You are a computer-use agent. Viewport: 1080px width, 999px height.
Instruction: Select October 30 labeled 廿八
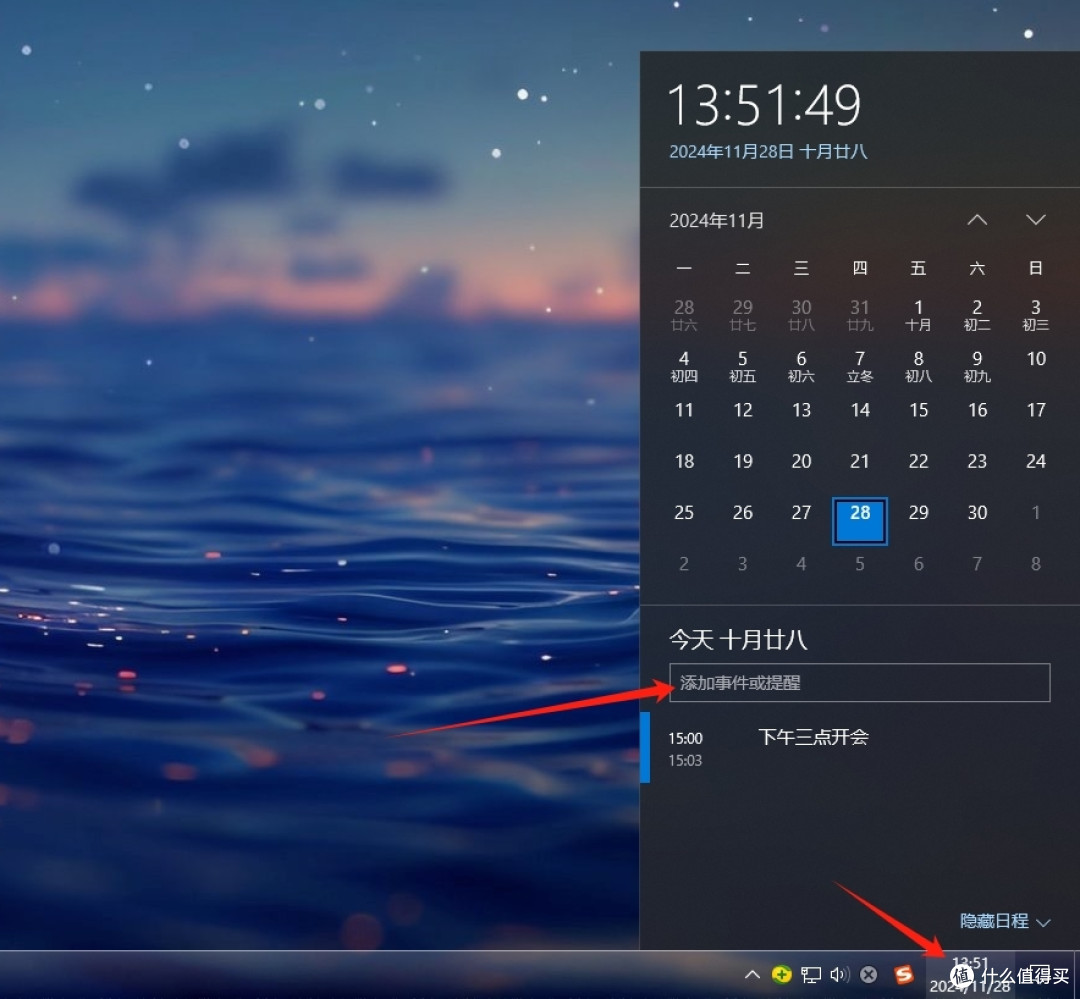801,315
